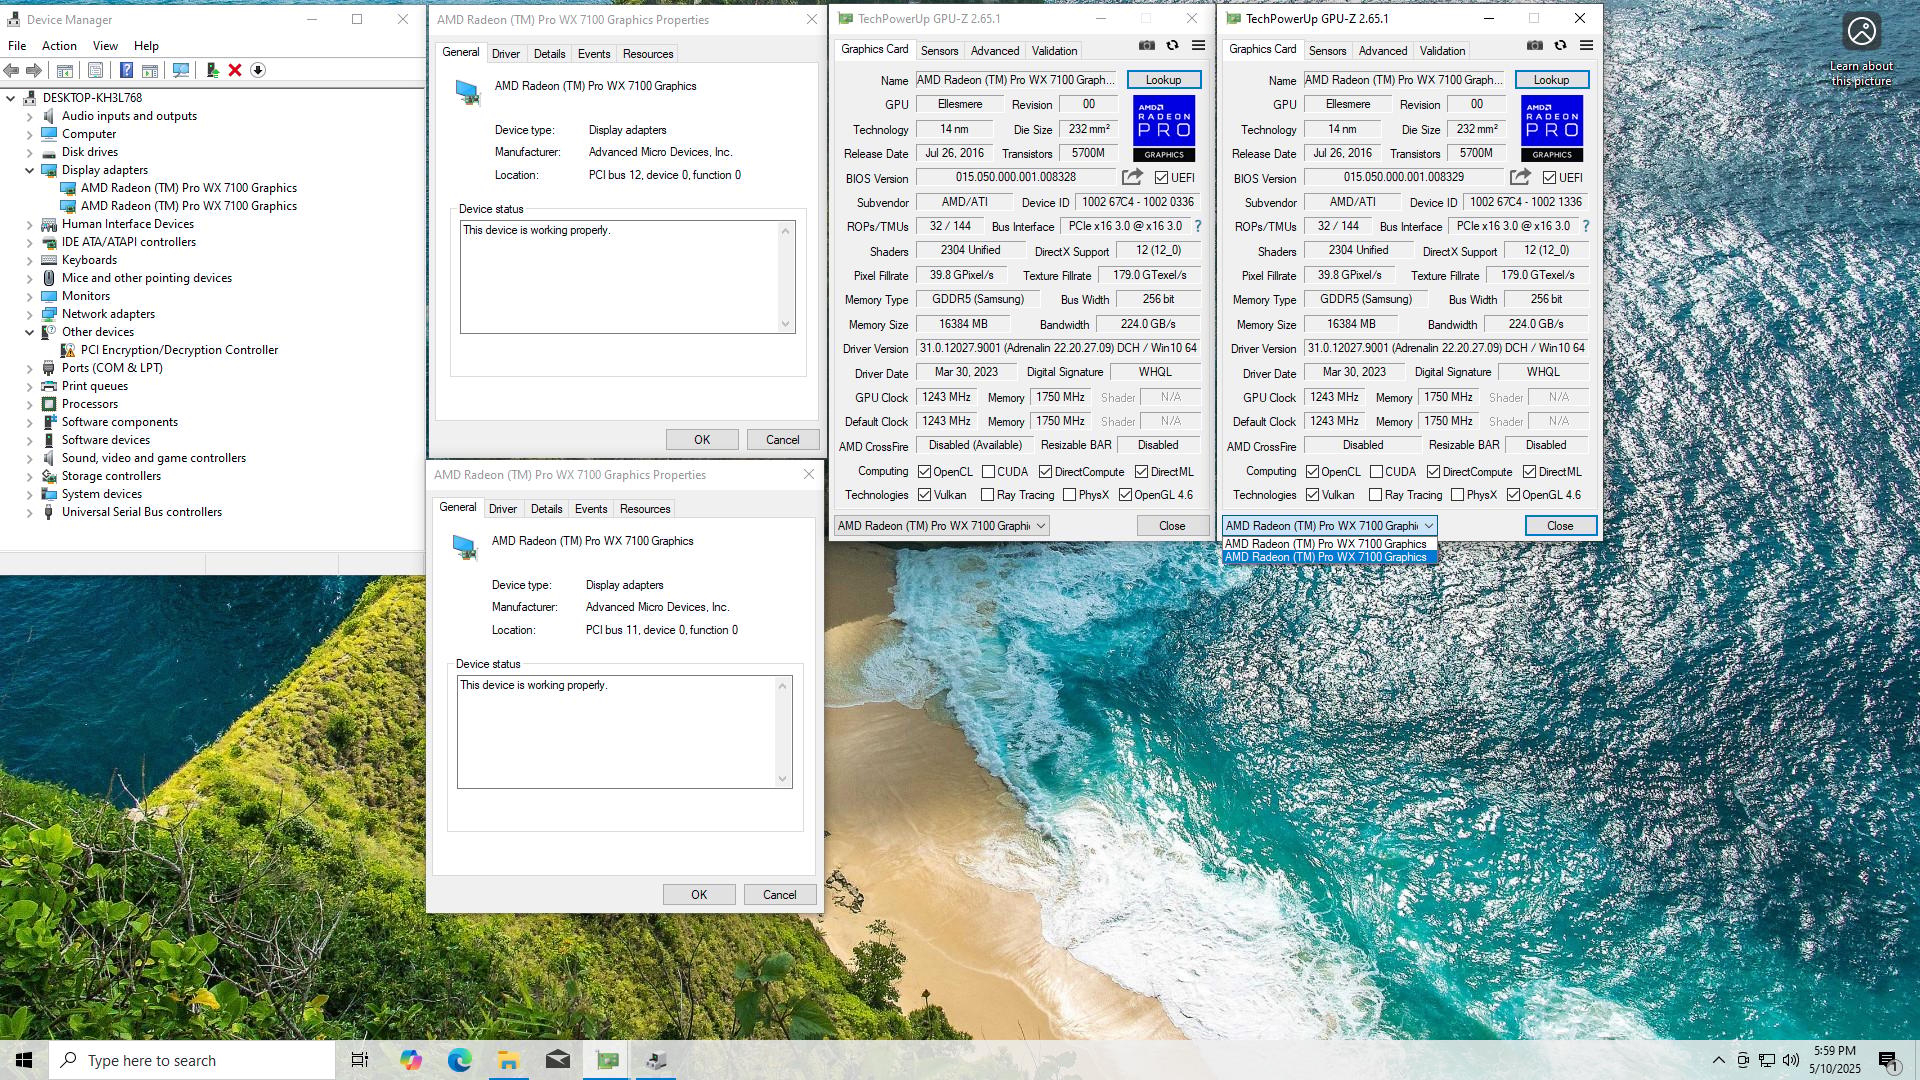Click the taskbar search box
Viewport: 1920px width, 1080px height.
192,1060
